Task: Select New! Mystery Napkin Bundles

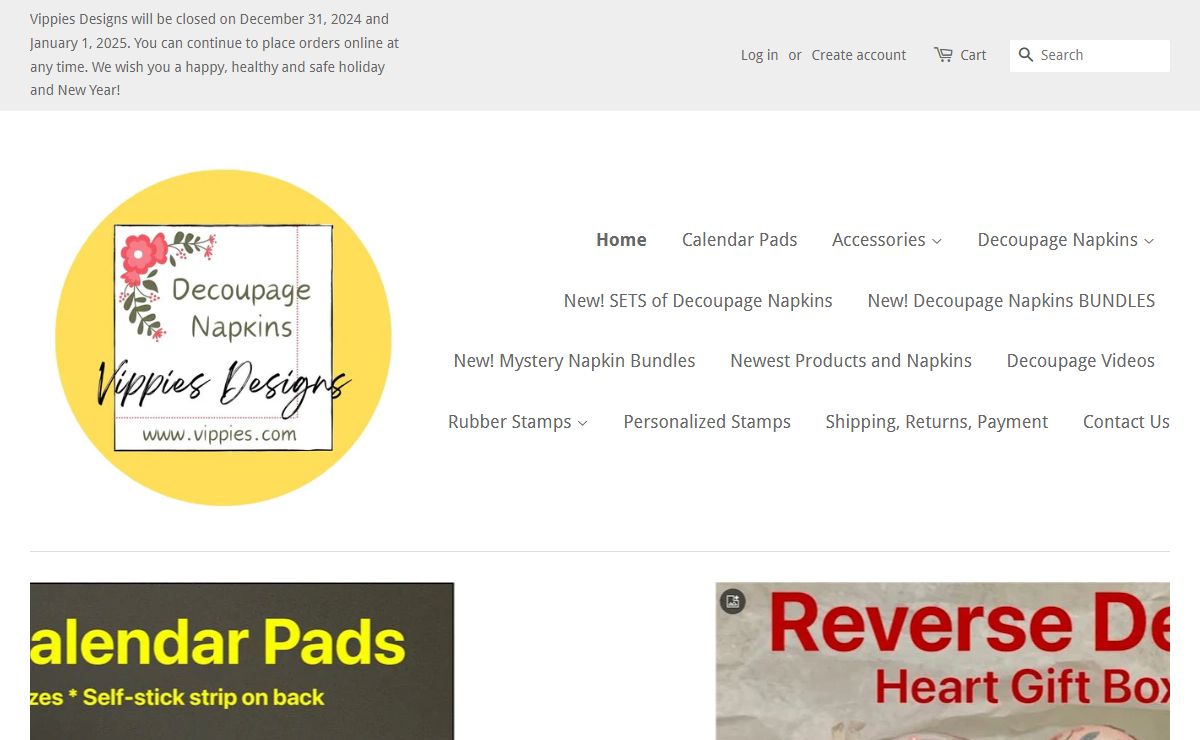Action: pyautogui.click(x=574, y=361)
